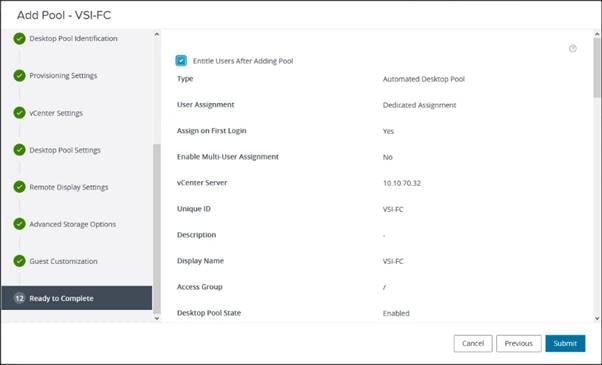Click the Assign on First Login label
The width and height of the screenshot is (602, 365).
pos(212,131)
